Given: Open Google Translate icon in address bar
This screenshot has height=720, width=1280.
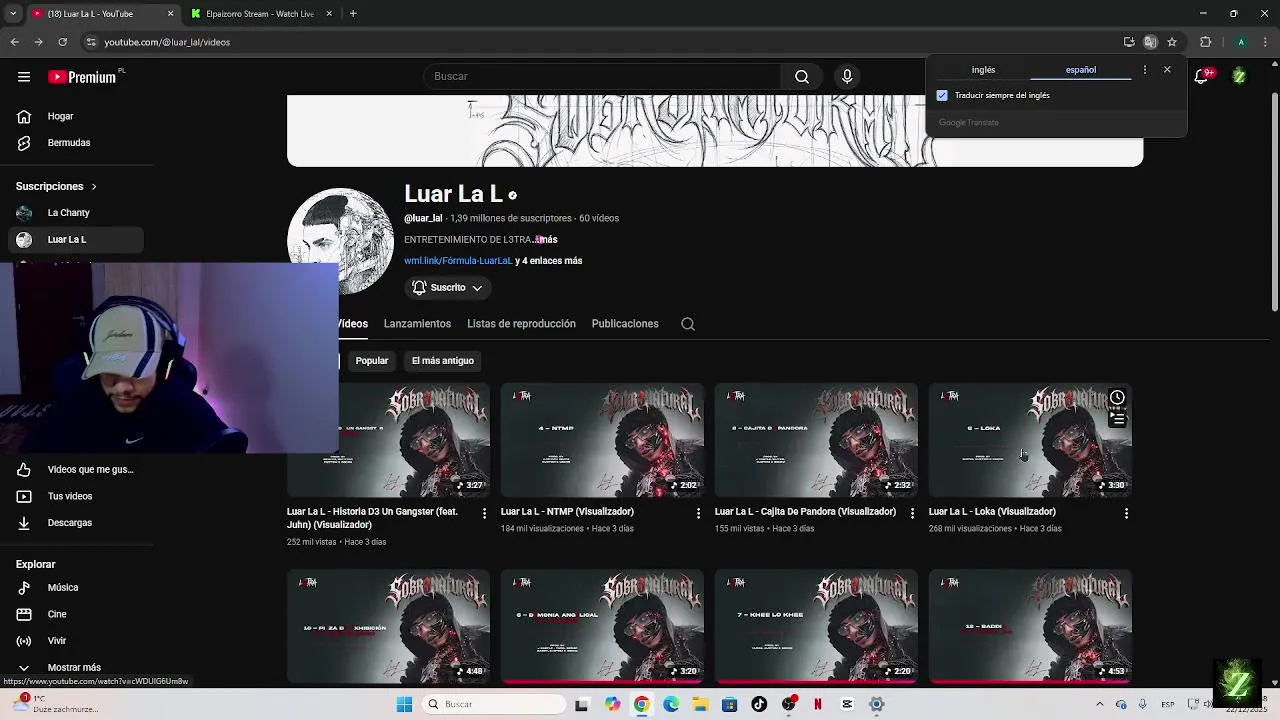Looking at the screenshot, I should tap(1150, 42).
